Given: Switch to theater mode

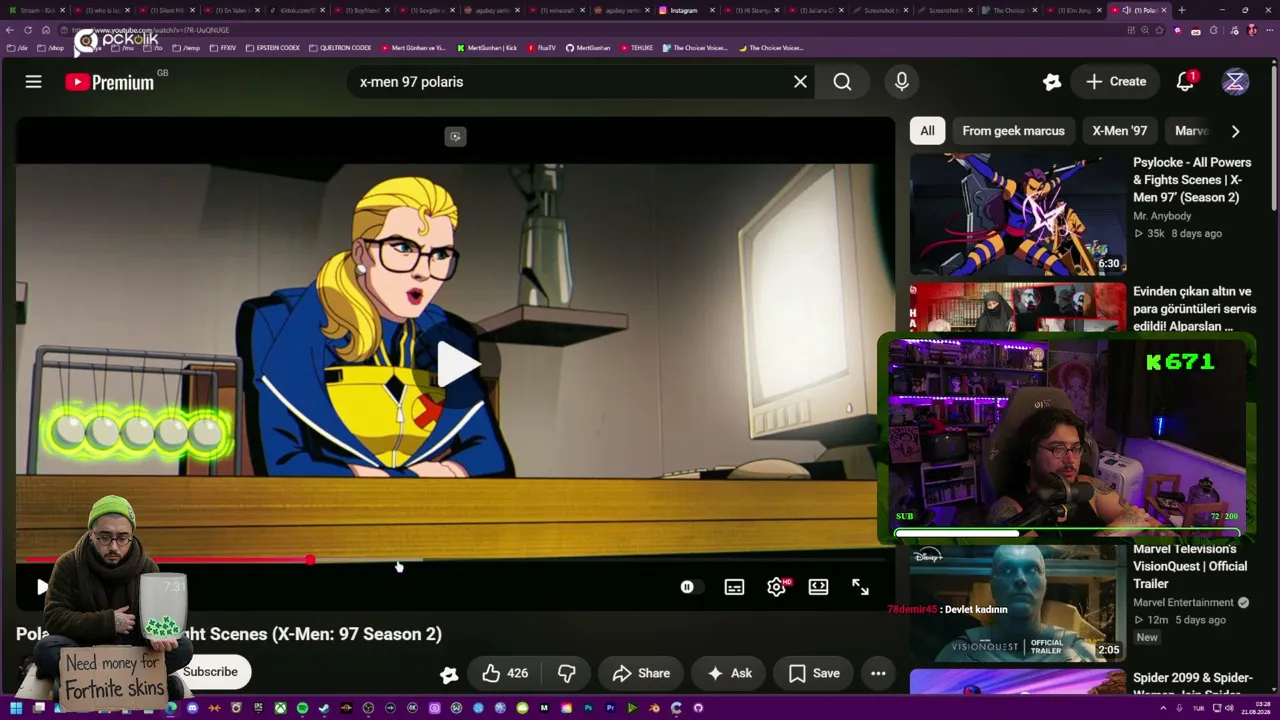Looking at the screenshot, I should tap(818, 587).
